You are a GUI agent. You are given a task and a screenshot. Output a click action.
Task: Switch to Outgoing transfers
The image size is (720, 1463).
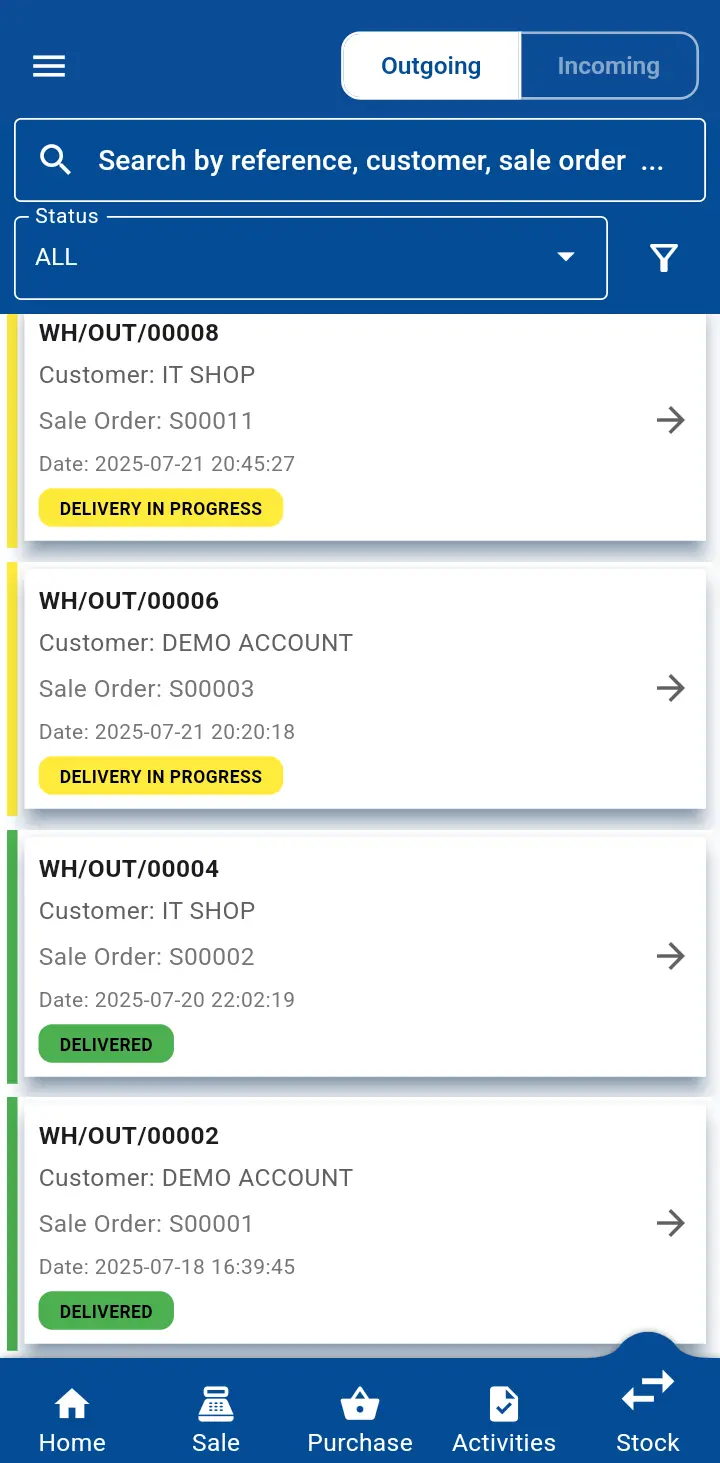coord(431,66)
